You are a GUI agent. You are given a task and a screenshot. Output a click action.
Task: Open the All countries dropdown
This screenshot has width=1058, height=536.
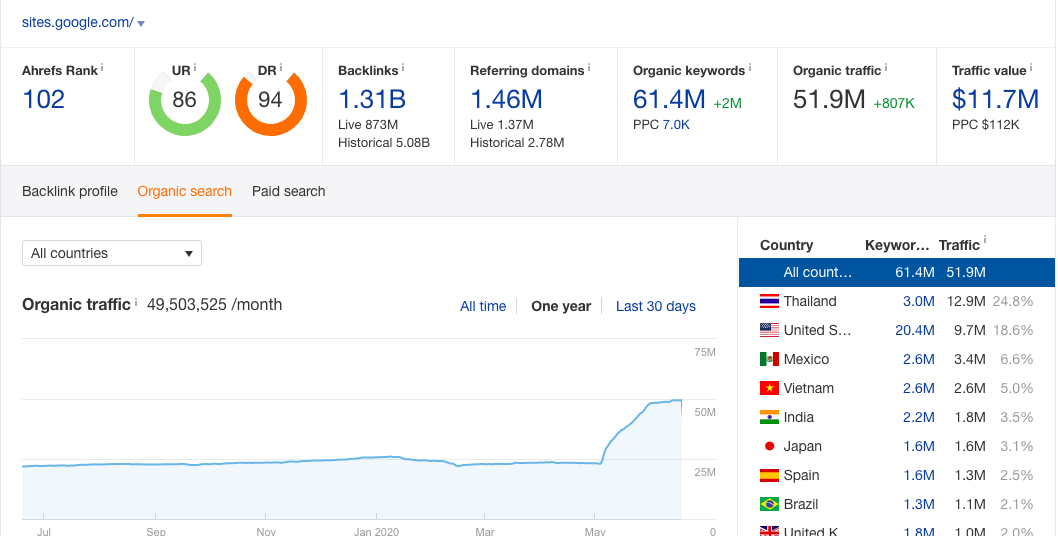pos(112,253)
